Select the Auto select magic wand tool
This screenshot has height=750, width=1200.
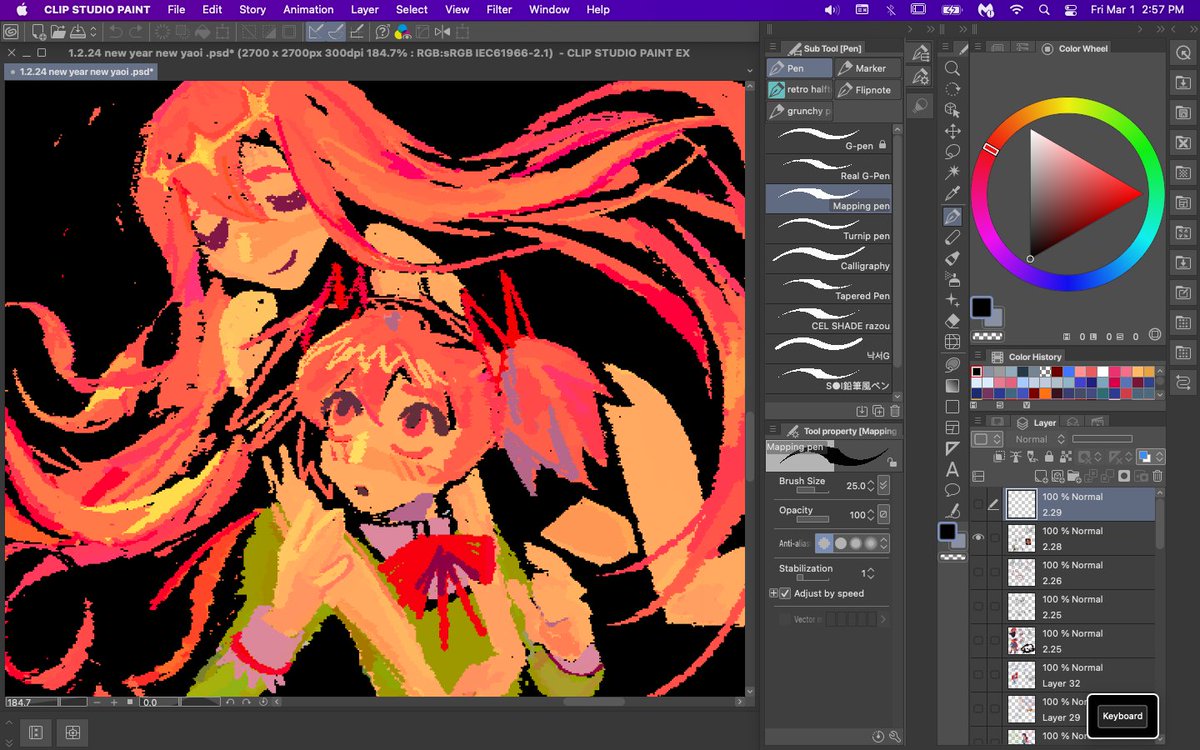952,173
